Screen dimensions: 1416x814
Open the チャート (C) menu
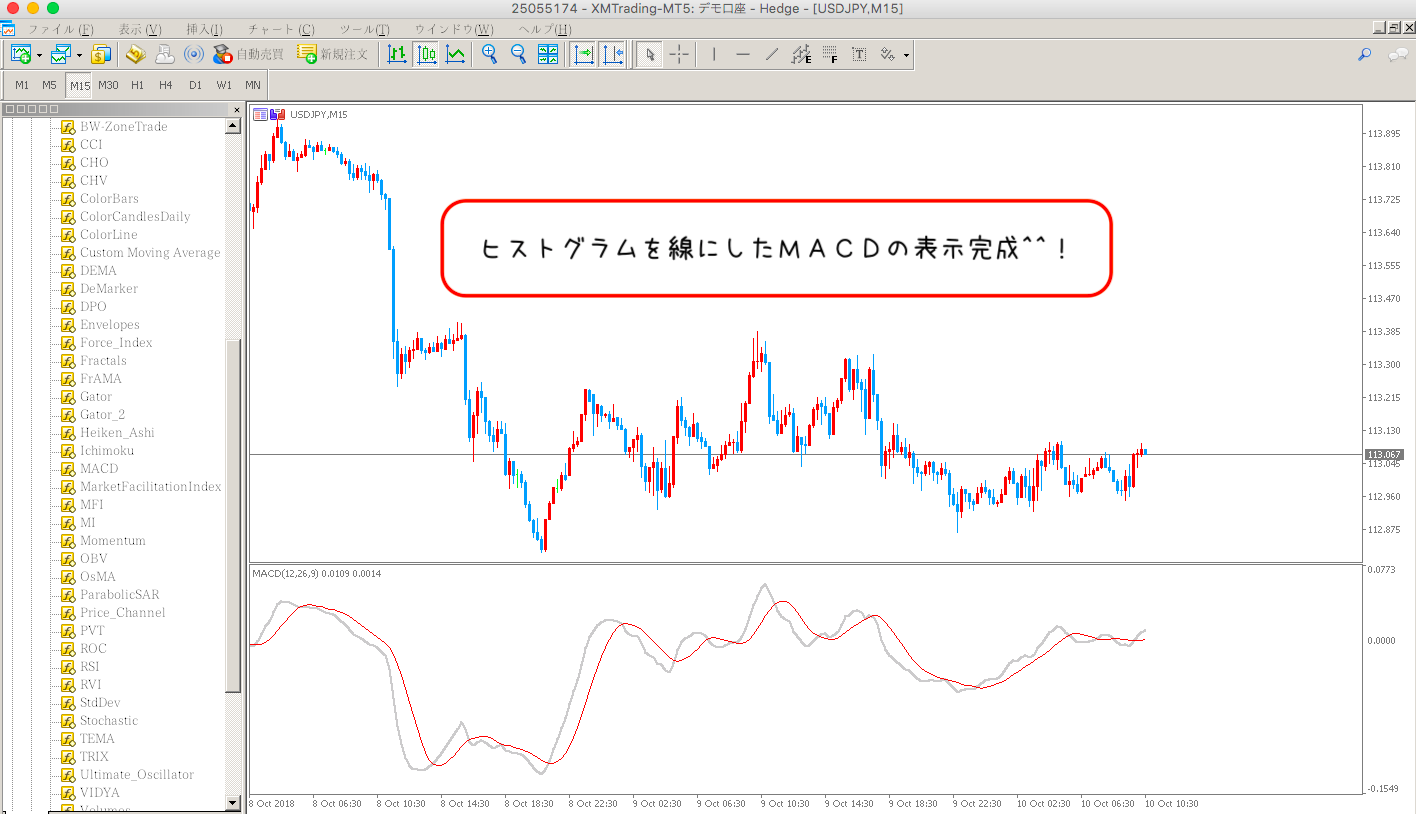[x=280, y=29]
